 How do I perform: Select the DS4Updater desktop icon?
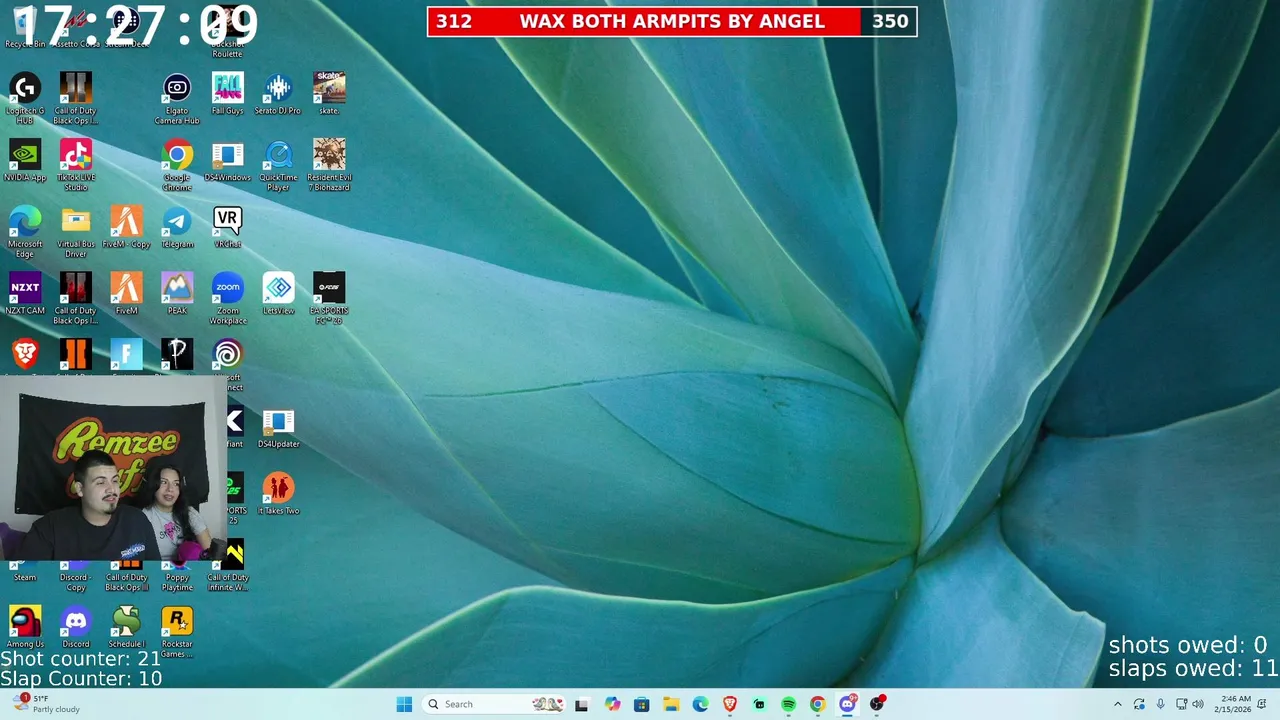click(278, 428)
